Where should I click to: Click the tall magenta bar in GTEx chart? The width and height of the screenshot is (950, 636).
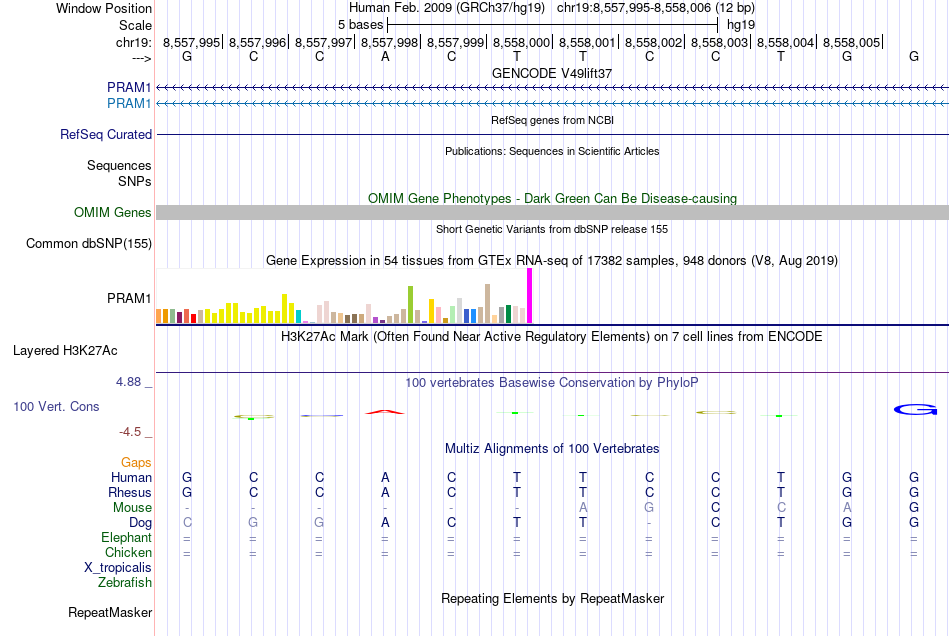[x=530, y=296]
